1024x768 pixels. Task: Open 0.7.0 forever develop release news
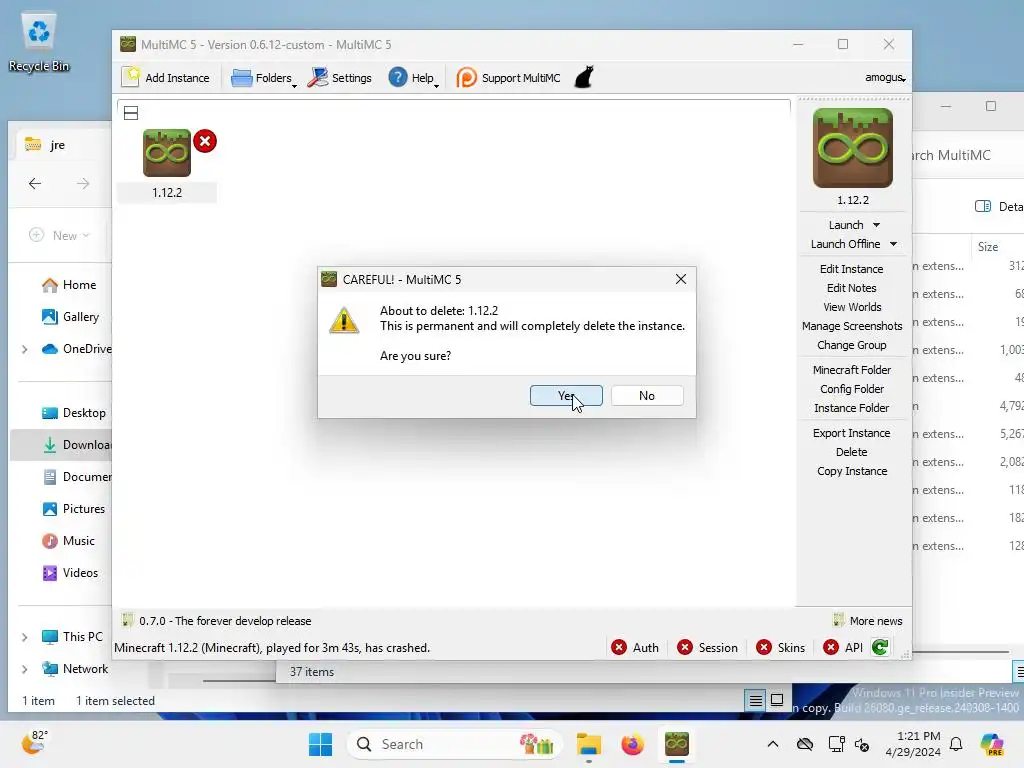coord(217,620)
